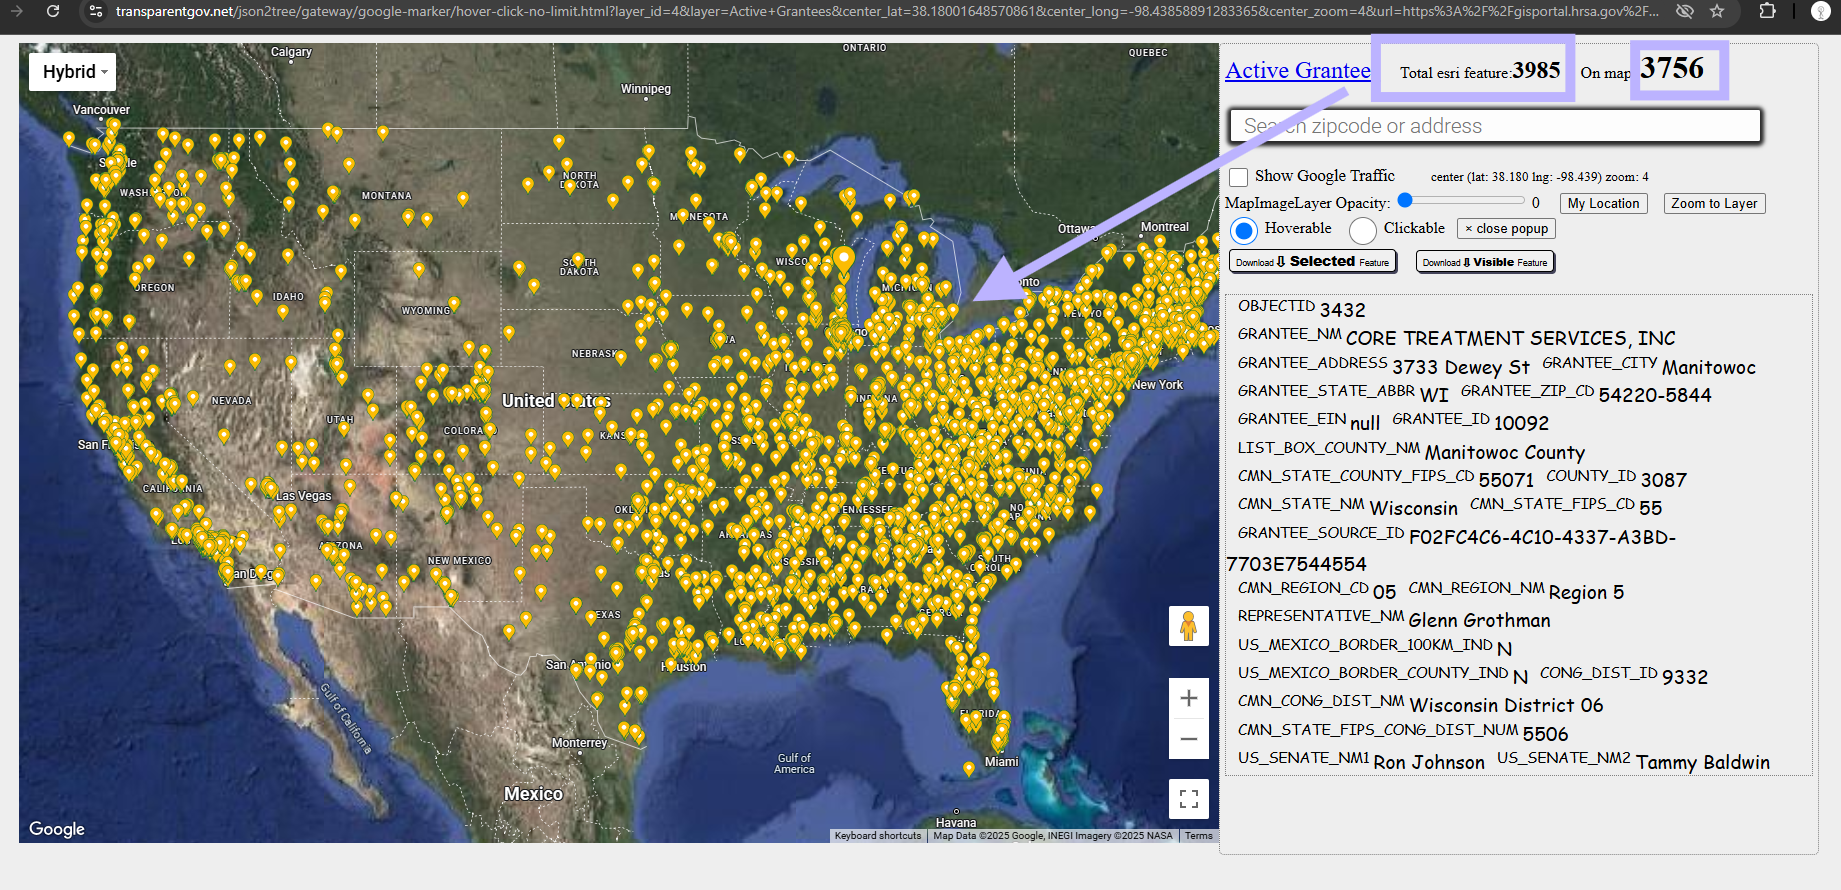This screenshot has height=890, width=1841.
Task: Click the URL address bar text
Action: pos(886,11)
